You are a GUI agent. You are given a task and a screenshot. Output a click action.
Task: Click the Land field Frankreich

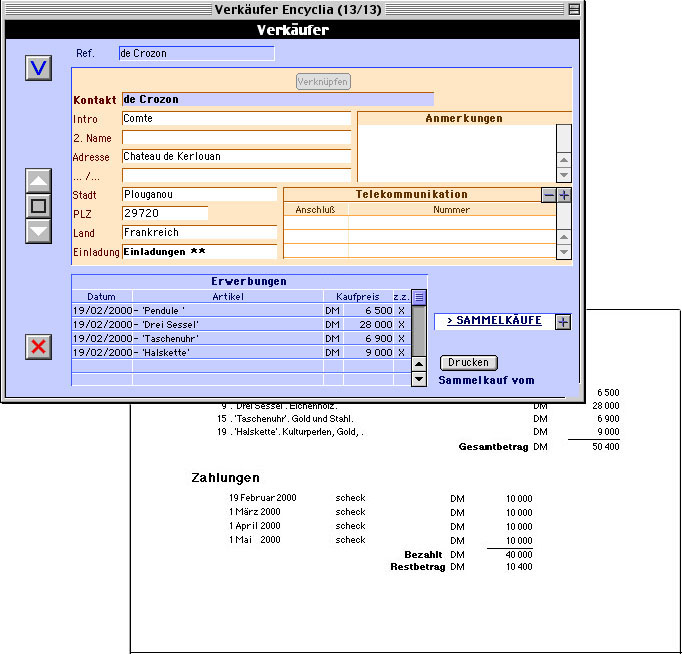pyautogui.click(x=200, y=233)
